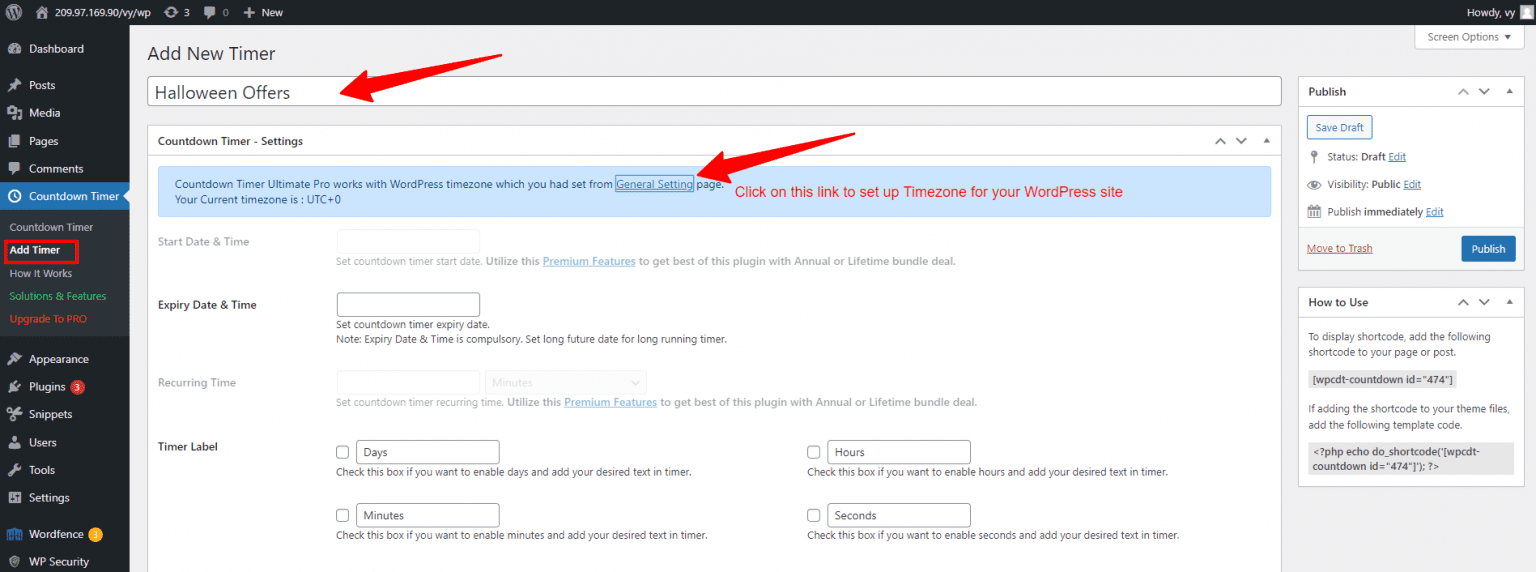Expand the Screen Options dropdown
This screenshot has width=1536, height=572.
pyautogui.click(x=1469, y=37)
